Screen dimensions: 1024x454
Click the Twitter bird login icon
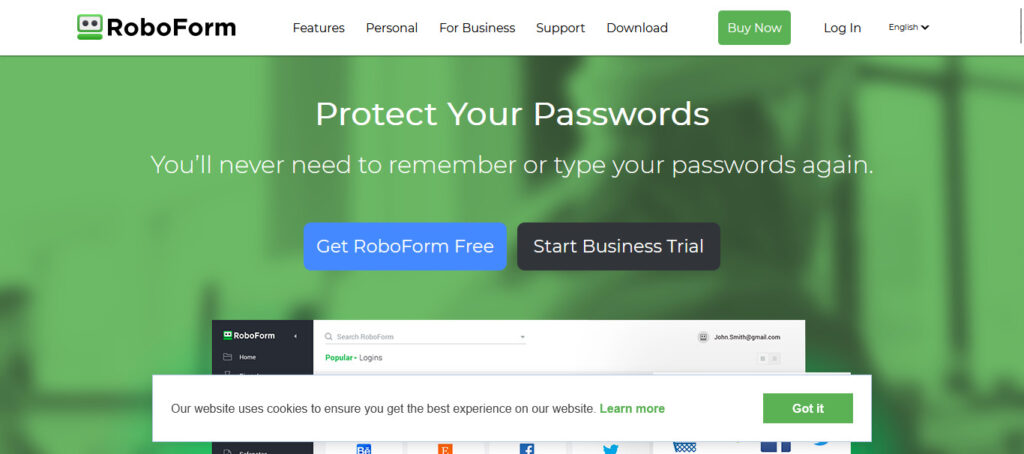coord(611,449)
